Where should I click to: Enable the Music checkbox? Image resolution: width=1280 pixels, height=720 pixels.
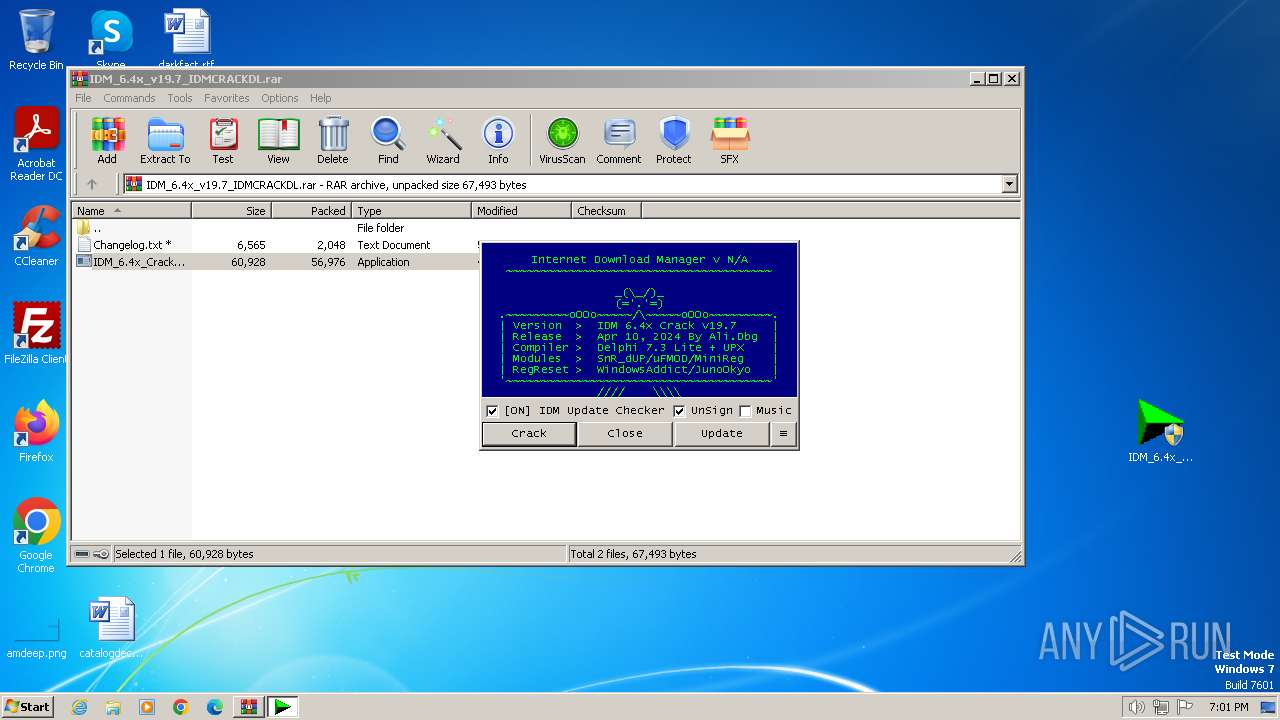tap(745, 411)
